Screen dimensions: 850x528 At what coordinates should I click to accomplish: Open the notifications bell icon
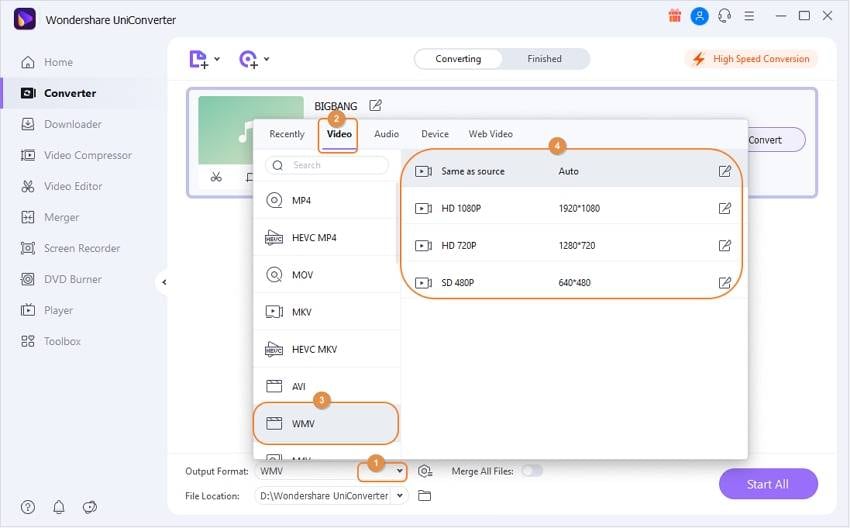[59, 507]
